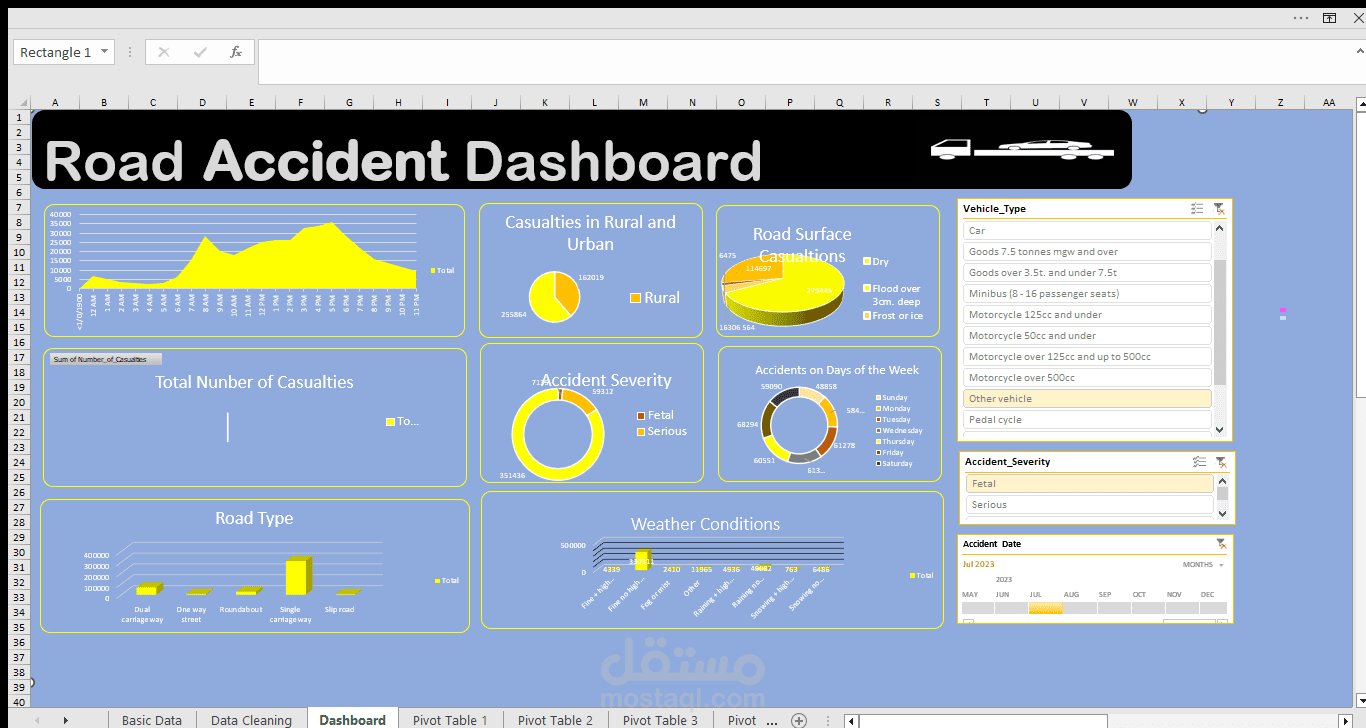Screen dimensions: 1366x728
Task: Select Accidents on Days of the Week chart
Action: coord(830,414)
